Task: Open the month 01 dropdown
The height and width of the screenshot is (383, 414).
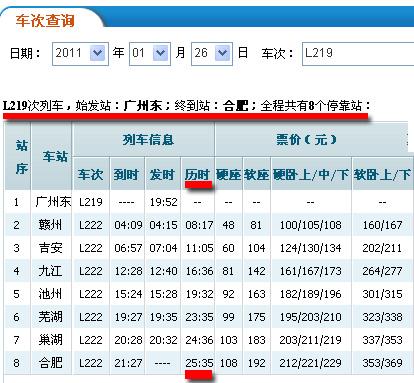Action: point(150,53)
